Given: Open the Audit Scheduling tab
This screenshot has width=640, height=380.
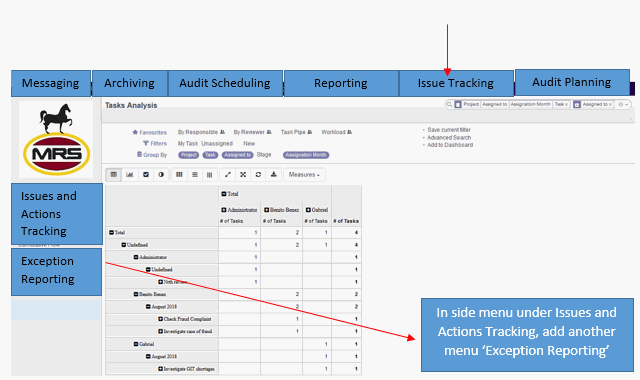Looking at the screenshot, I should pos(225,83).
